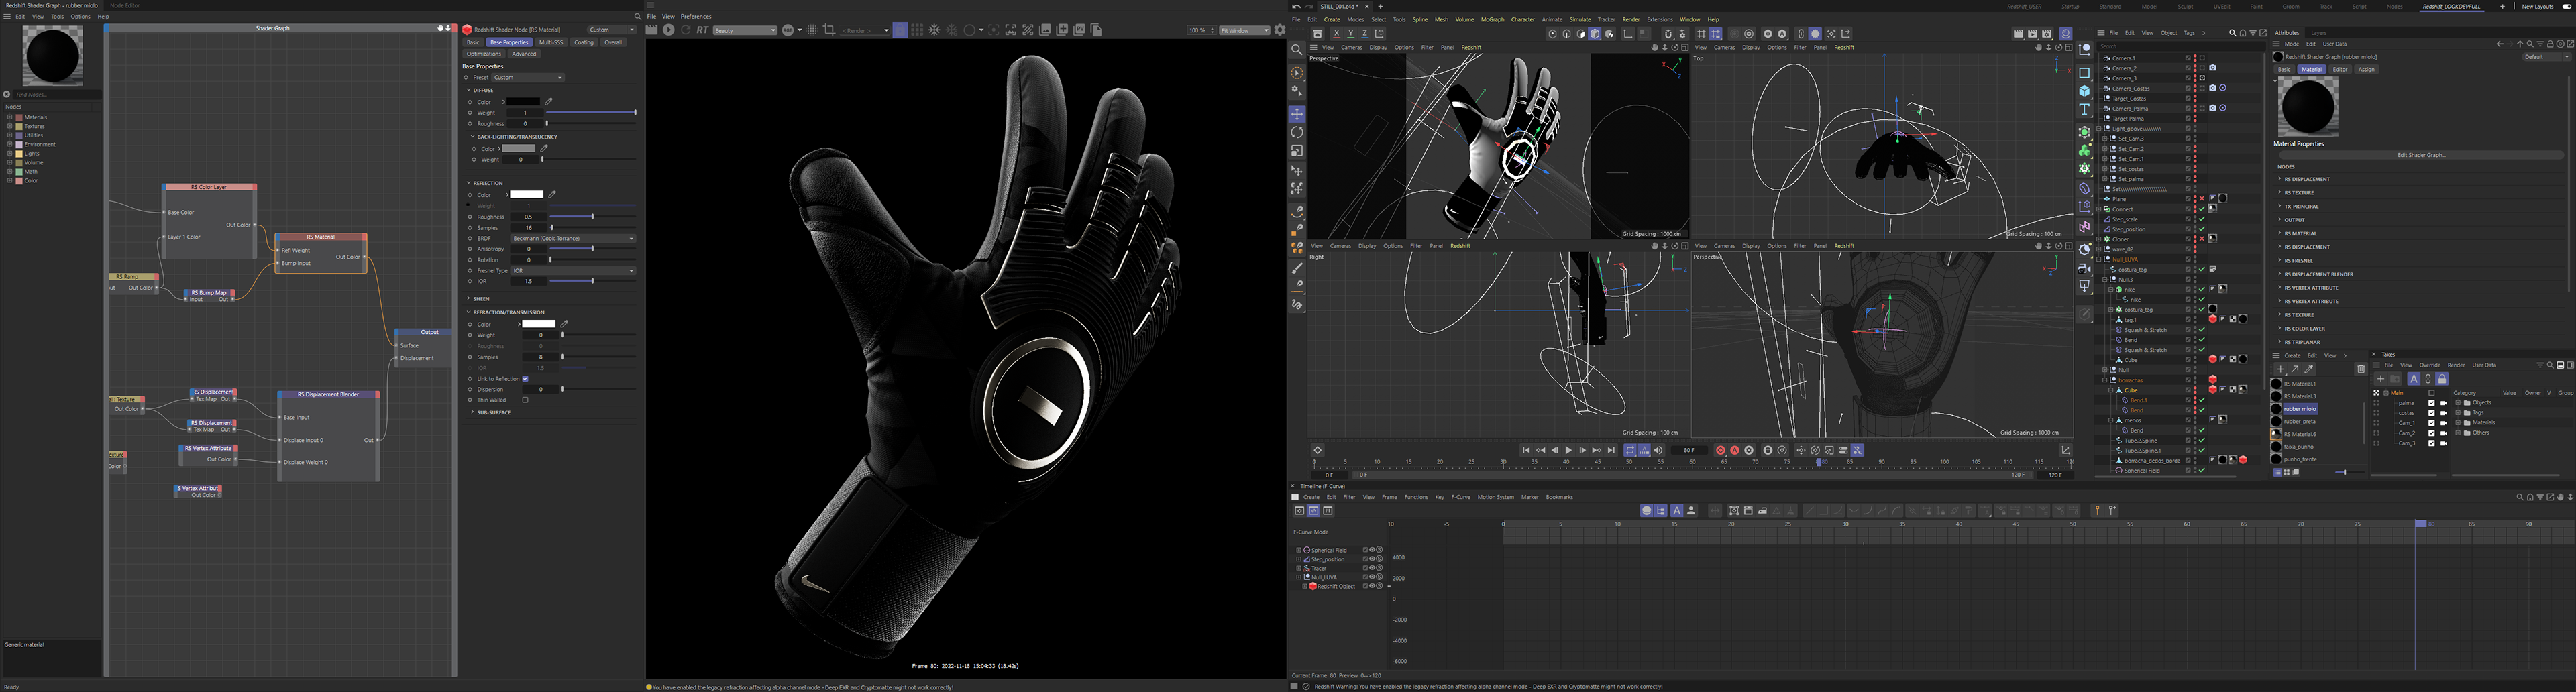Screen dimensions: 2576x692
Task: Click the red Record keyframe button
Action: tap(1721, 450)
